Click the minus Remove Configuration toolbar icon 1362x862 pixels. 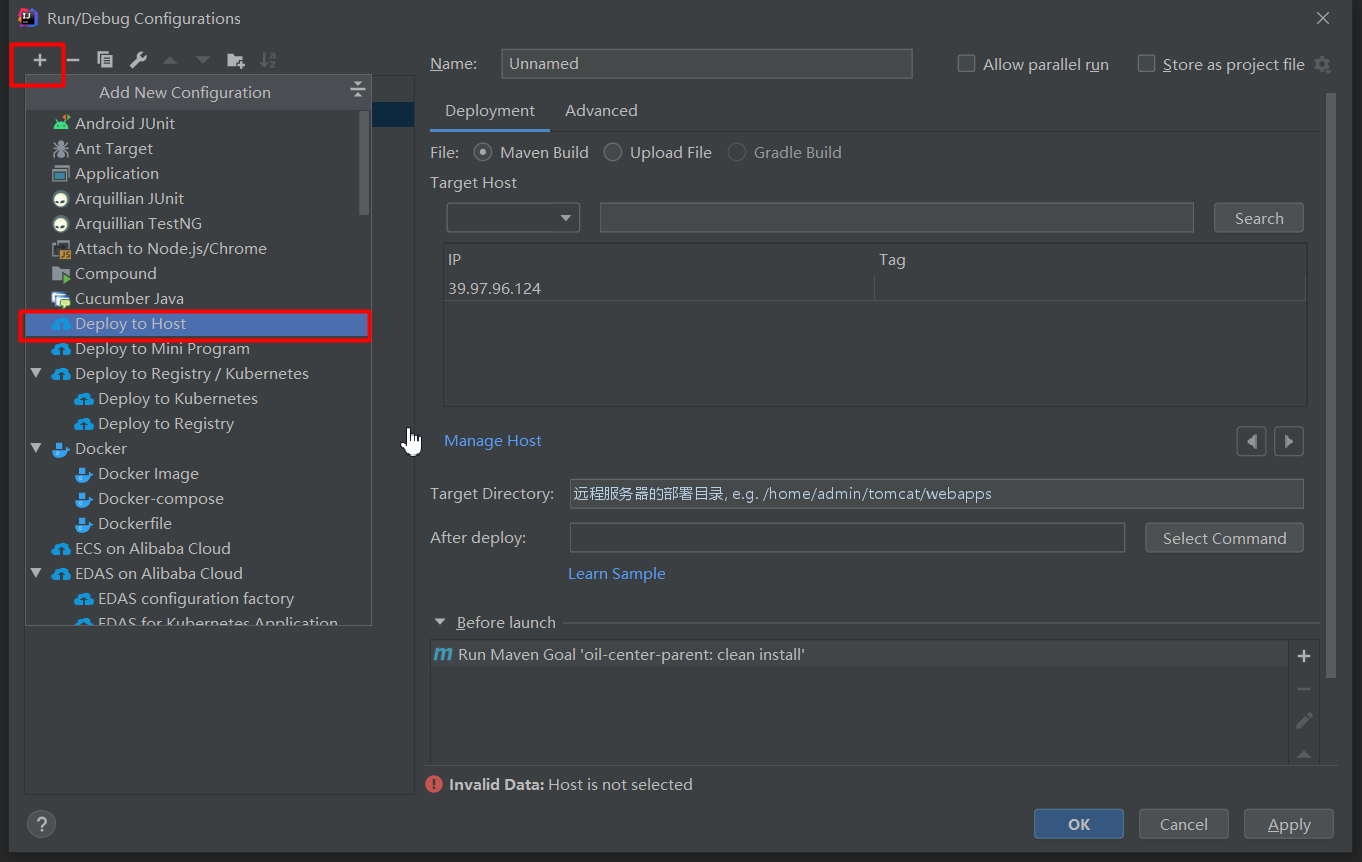(x=72, y=60)
